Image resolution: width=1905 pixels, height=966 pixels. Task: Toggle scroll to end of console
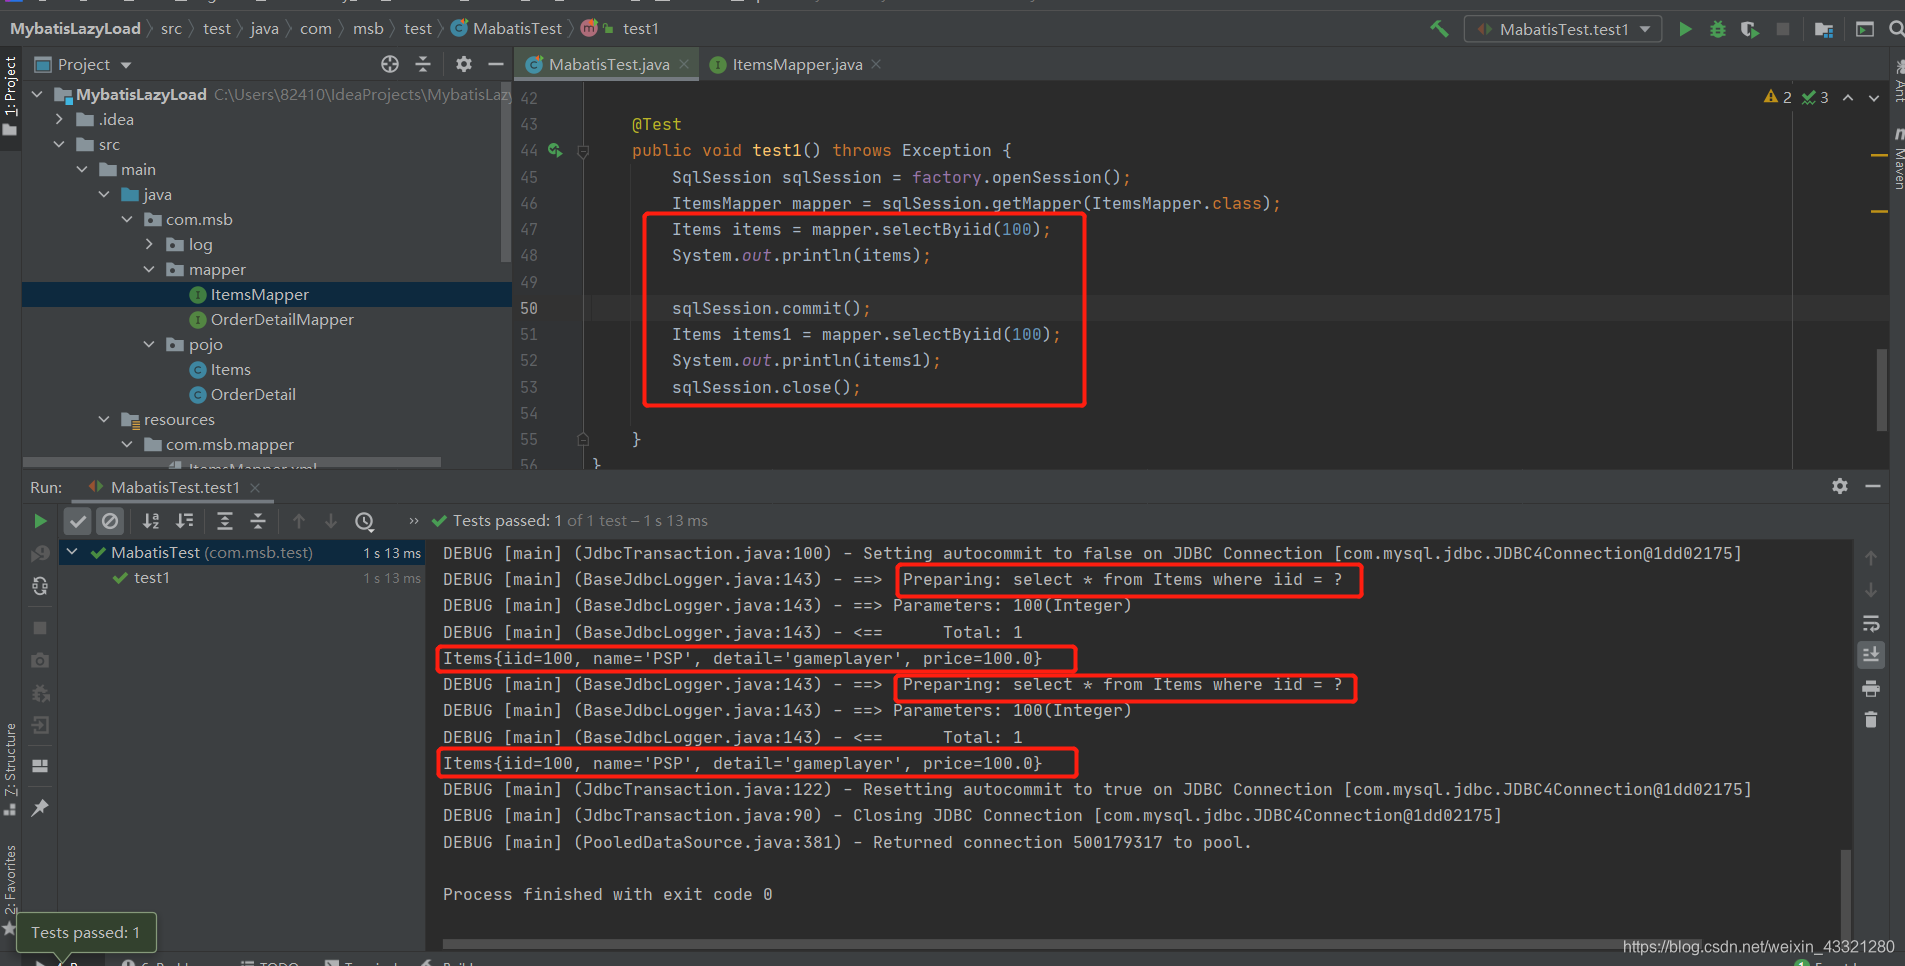coord(1871,655)
